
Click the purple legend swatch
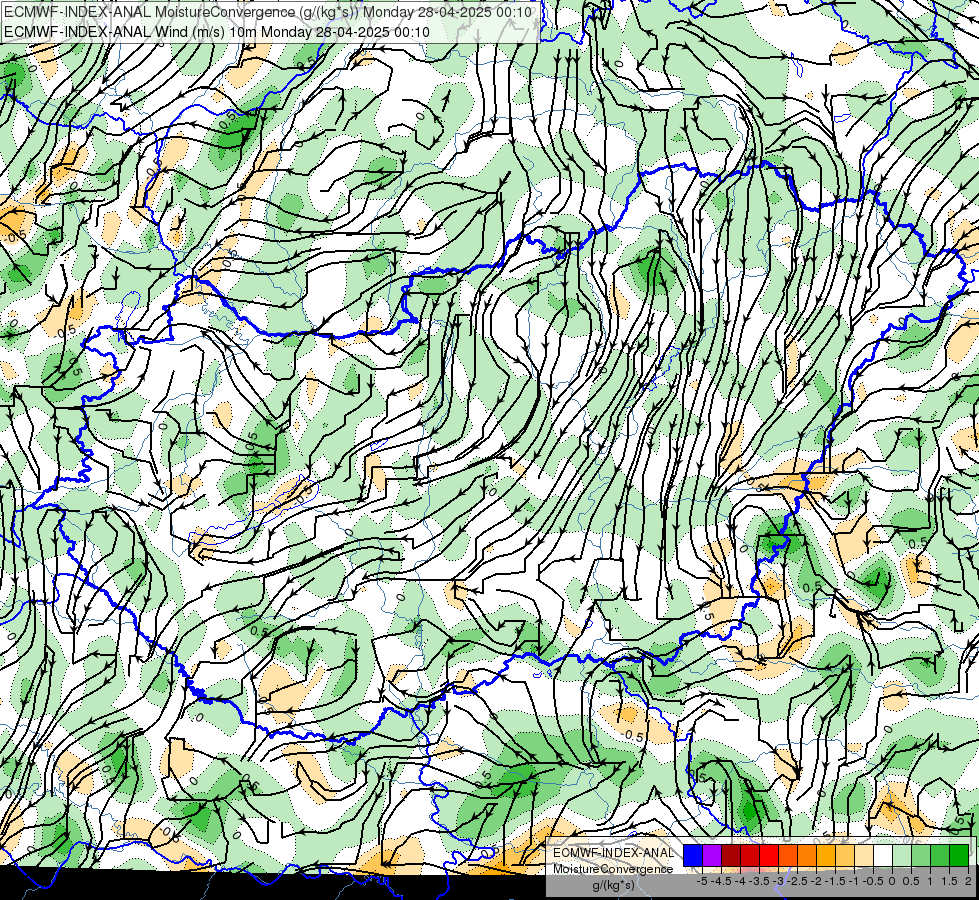(x=712, y=855)
